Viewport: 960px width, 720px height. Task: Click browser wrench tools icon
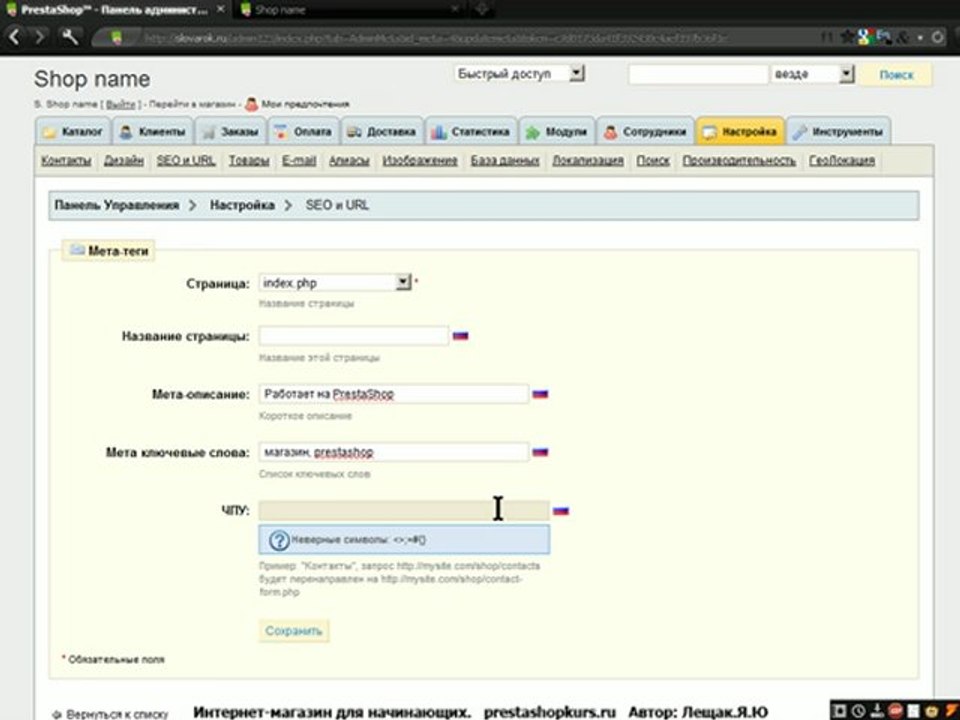[x=70, y=37]
